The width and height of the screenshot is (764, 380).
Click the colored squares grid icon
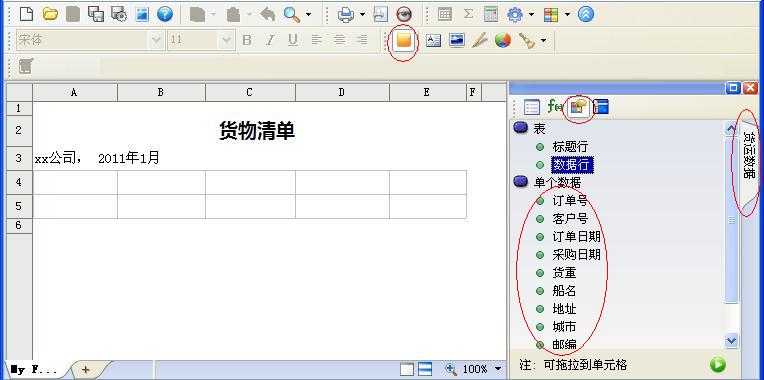coord(551,15)
